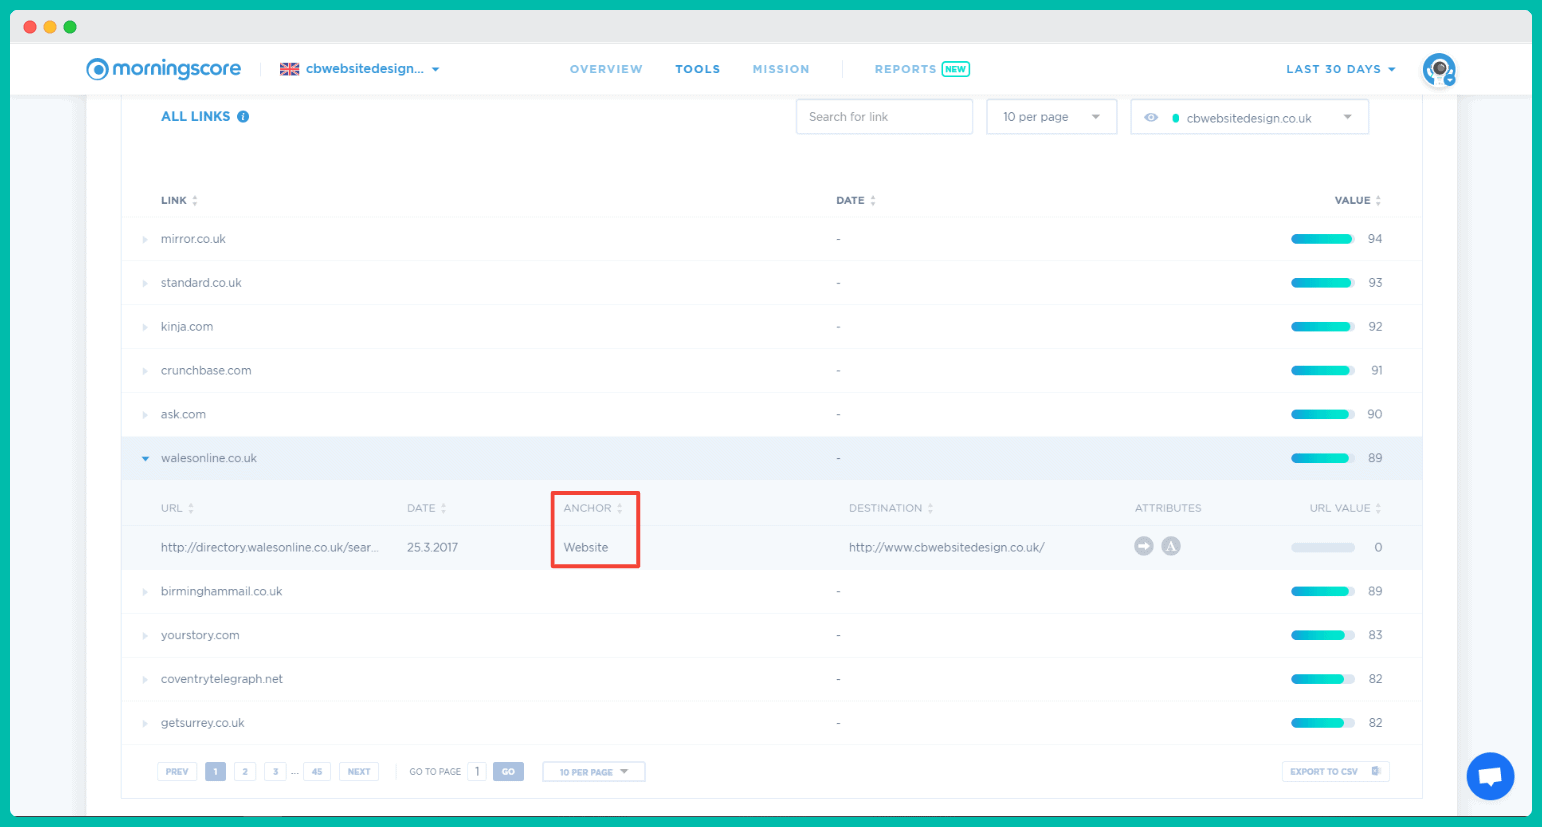Click the Go To Page number field
This screenshot has height=827, width=1542.
tap(477, 772)
